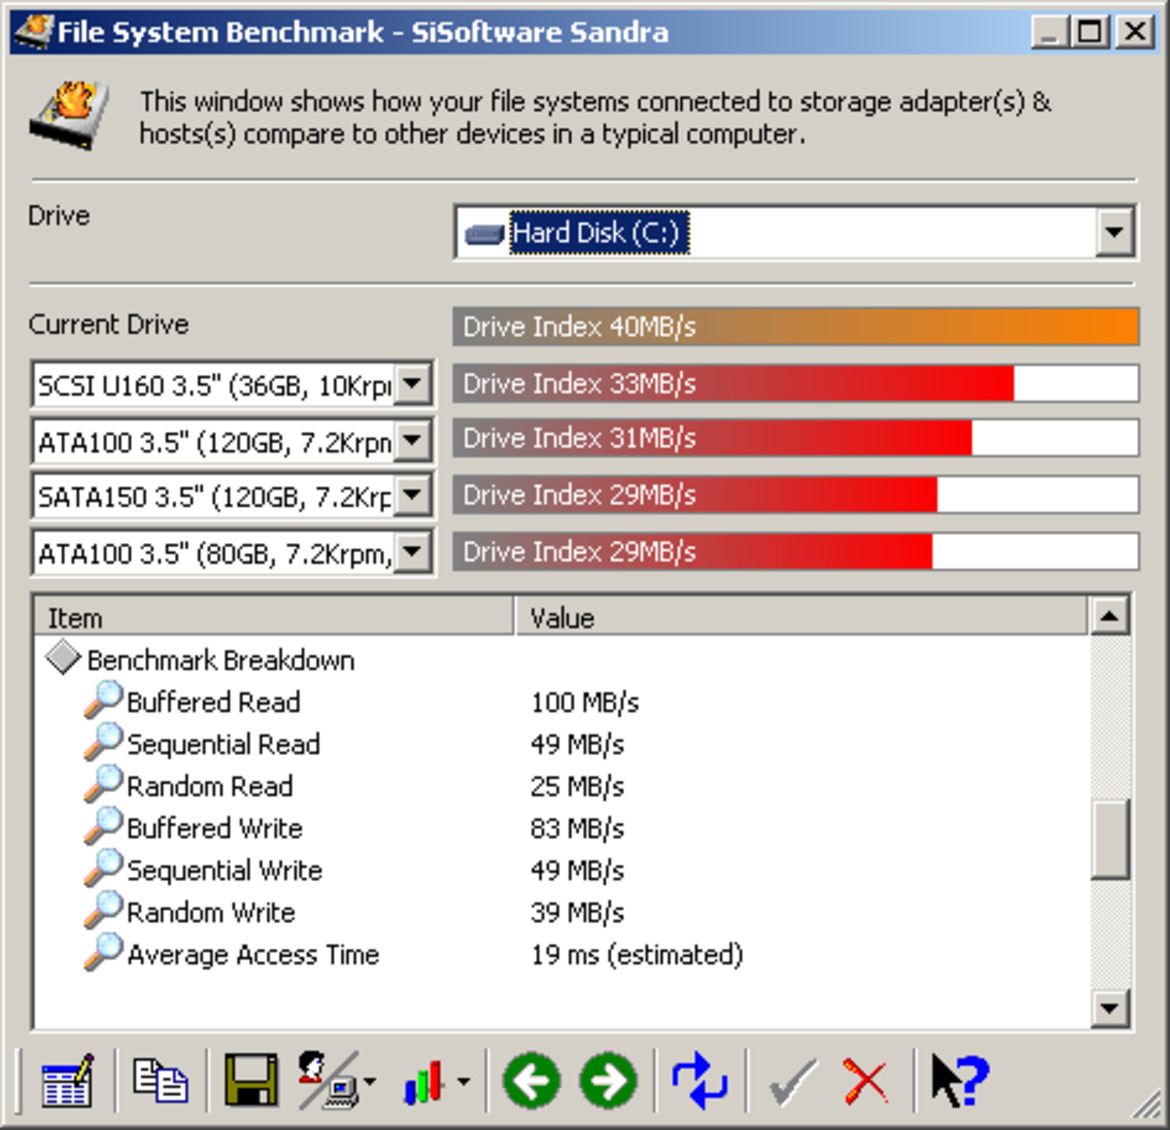This screenshot has height=1130, width=1170.
Task: Go forward with green right arrow
Action: pyautogui.click(x=608, y=1081)
